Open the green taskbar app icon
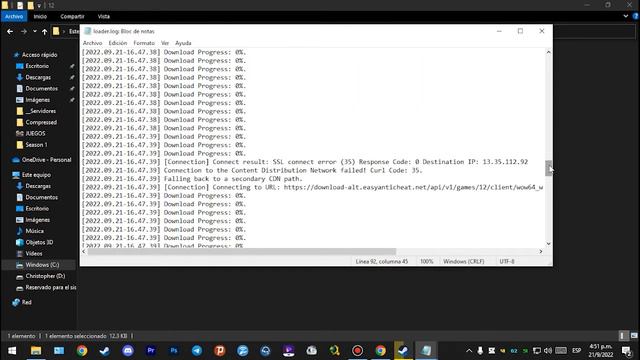This screenshot has width=640, height=360. point(335,351)
